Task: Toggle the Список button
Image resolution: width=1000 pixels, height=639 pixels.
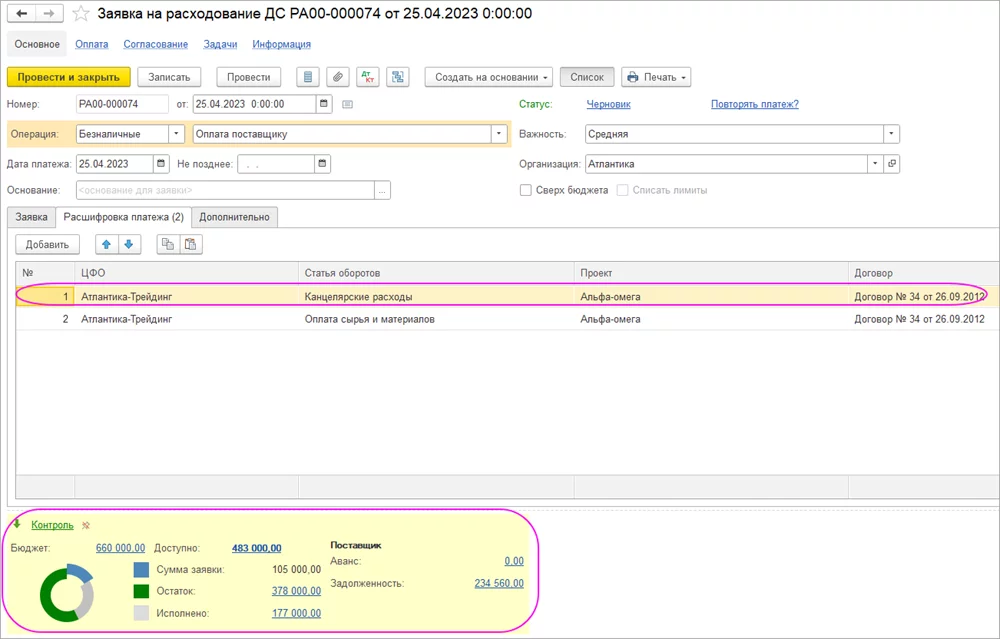Action: coord(587,77)
